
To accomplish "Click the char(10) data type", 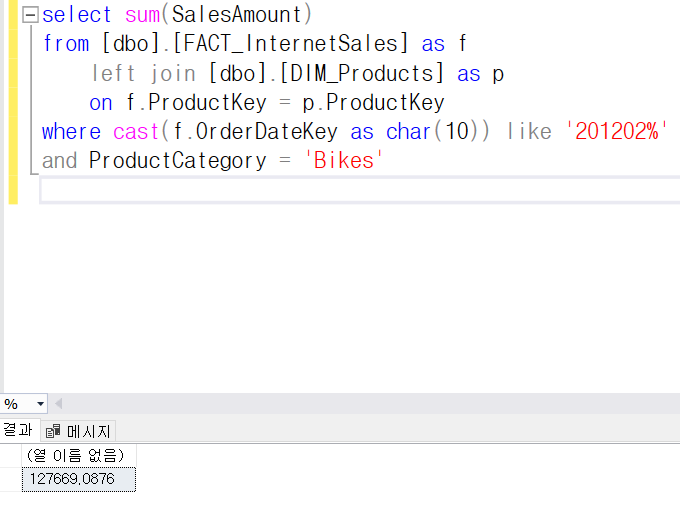I will [x=433, y=131].
